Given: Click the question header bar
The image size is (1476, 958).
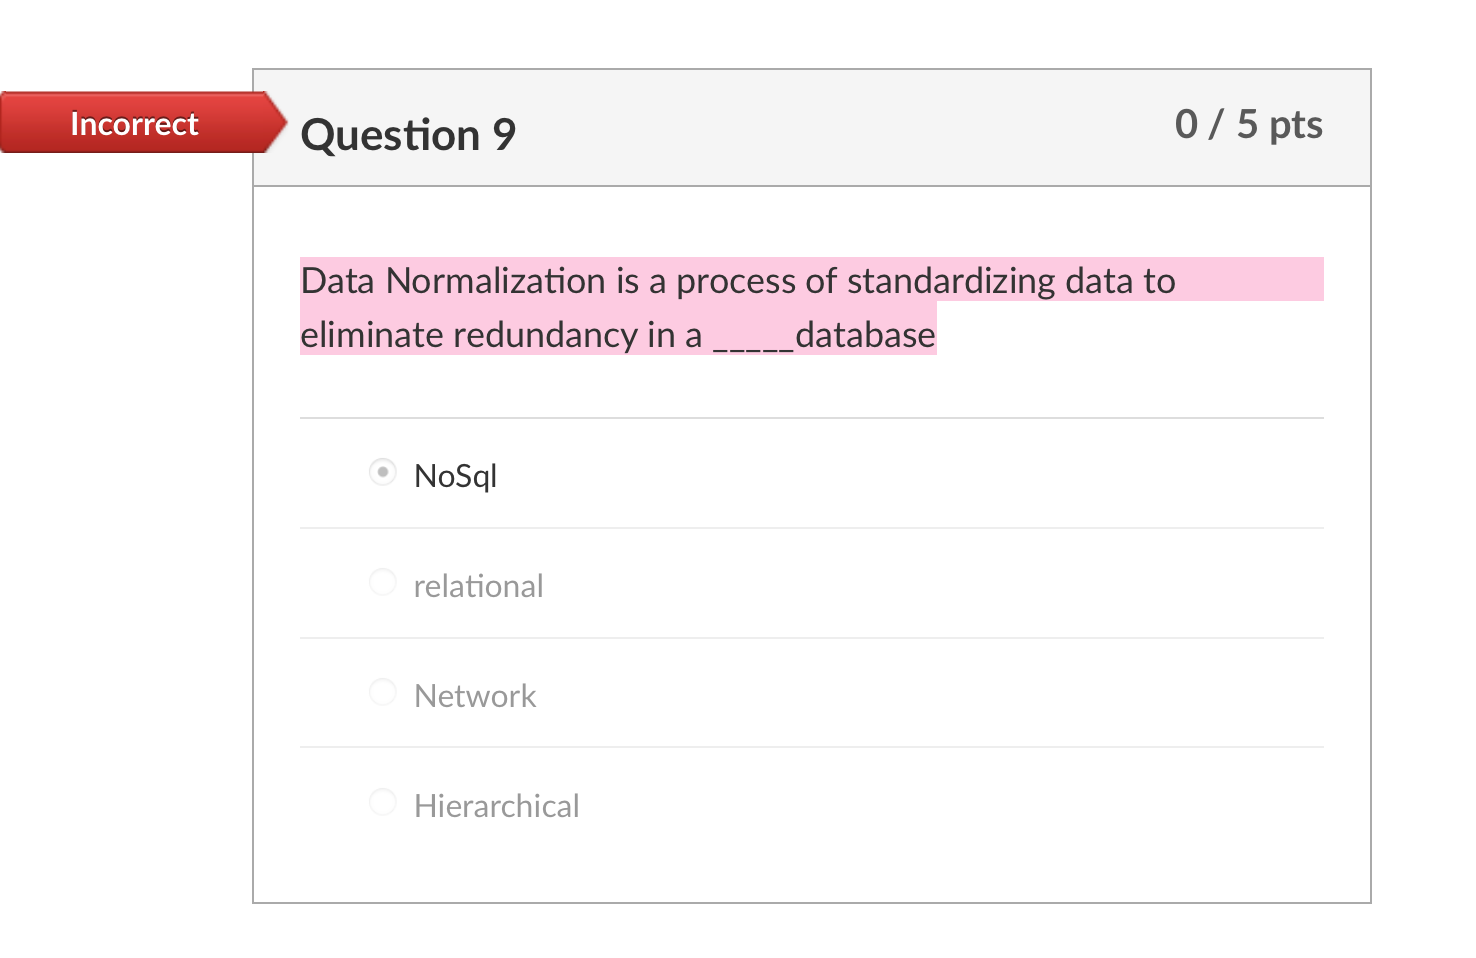Looking at the screenshot, I should [812, 127].
